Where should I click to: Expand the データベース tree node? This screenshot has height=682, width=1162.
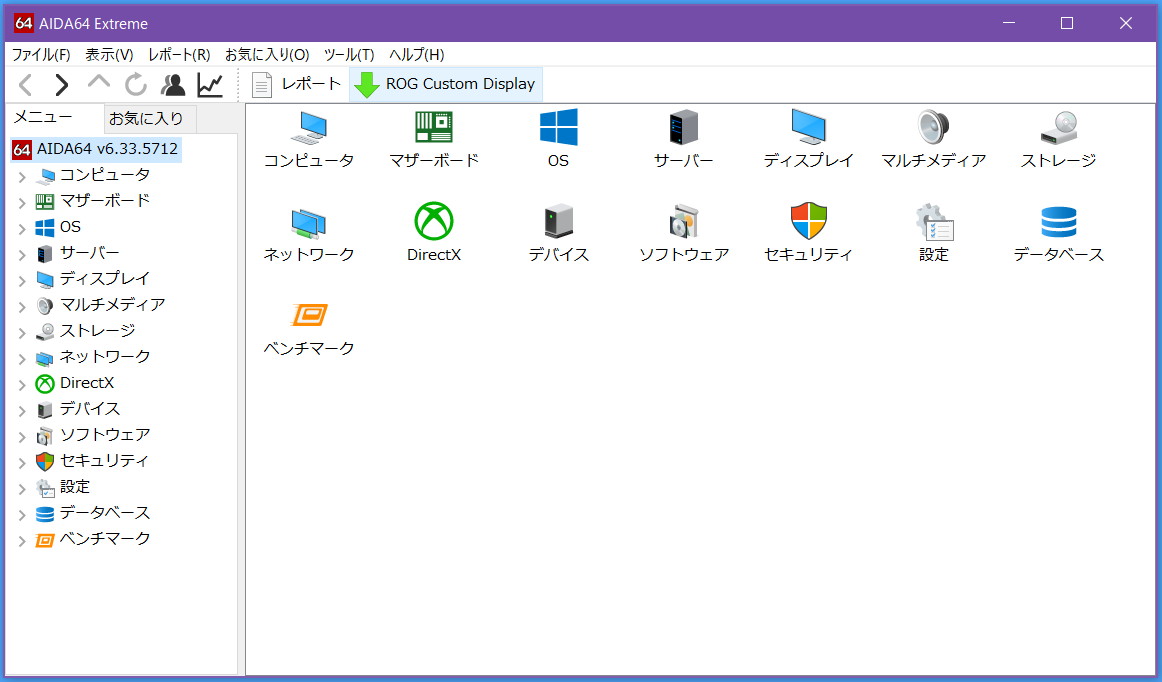22,514
